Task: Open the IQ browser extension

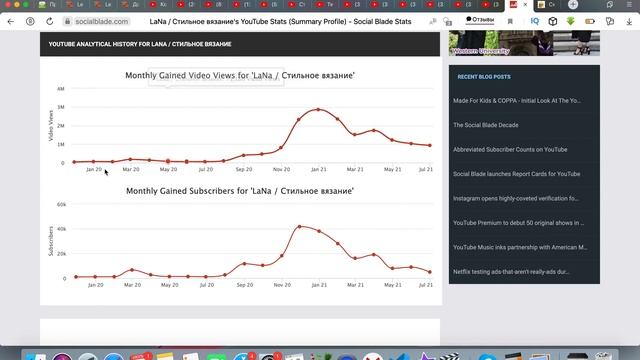Action: (535, 21)
